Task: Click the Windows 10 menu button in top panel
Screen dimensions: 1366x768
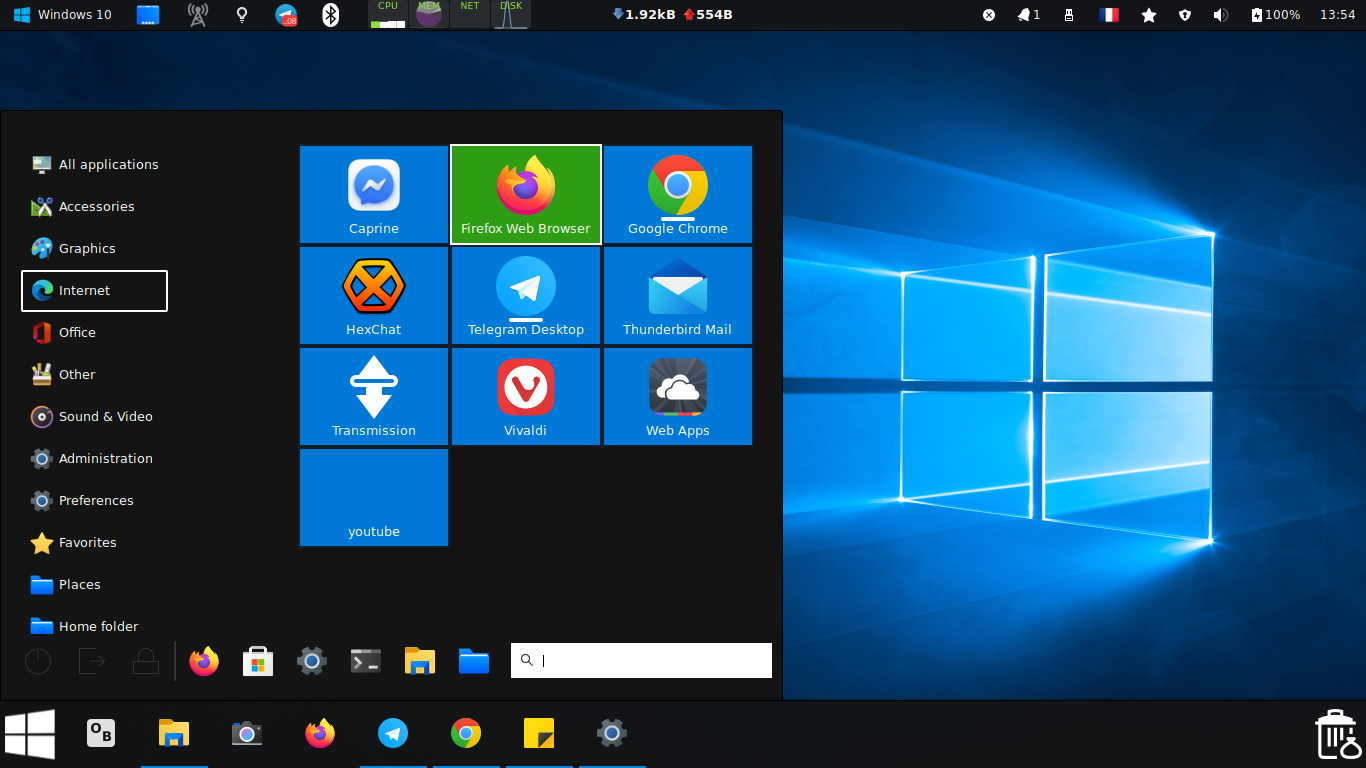Action: tap(62, 15)
